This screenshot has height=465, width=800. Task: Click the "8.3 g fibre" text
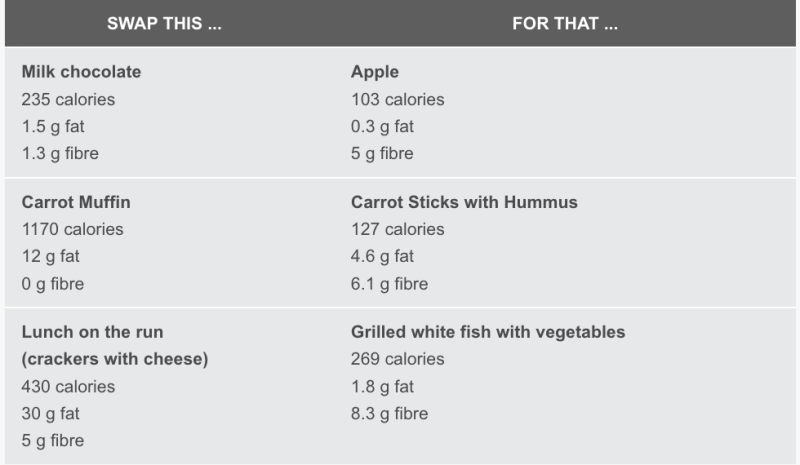click(x=389, y=414)
